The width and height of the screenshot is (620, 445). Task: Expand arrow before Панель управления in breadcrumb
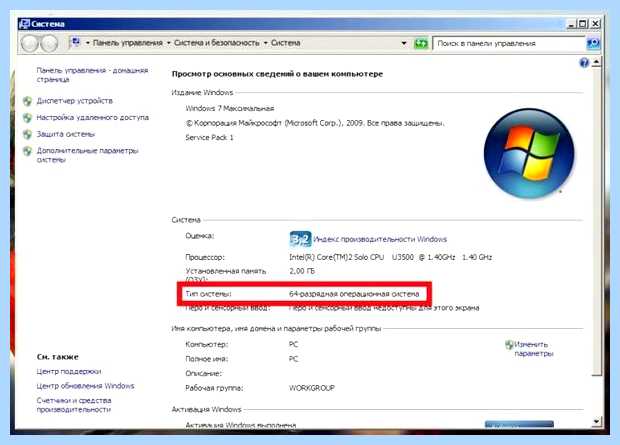(x=88, y=43)
